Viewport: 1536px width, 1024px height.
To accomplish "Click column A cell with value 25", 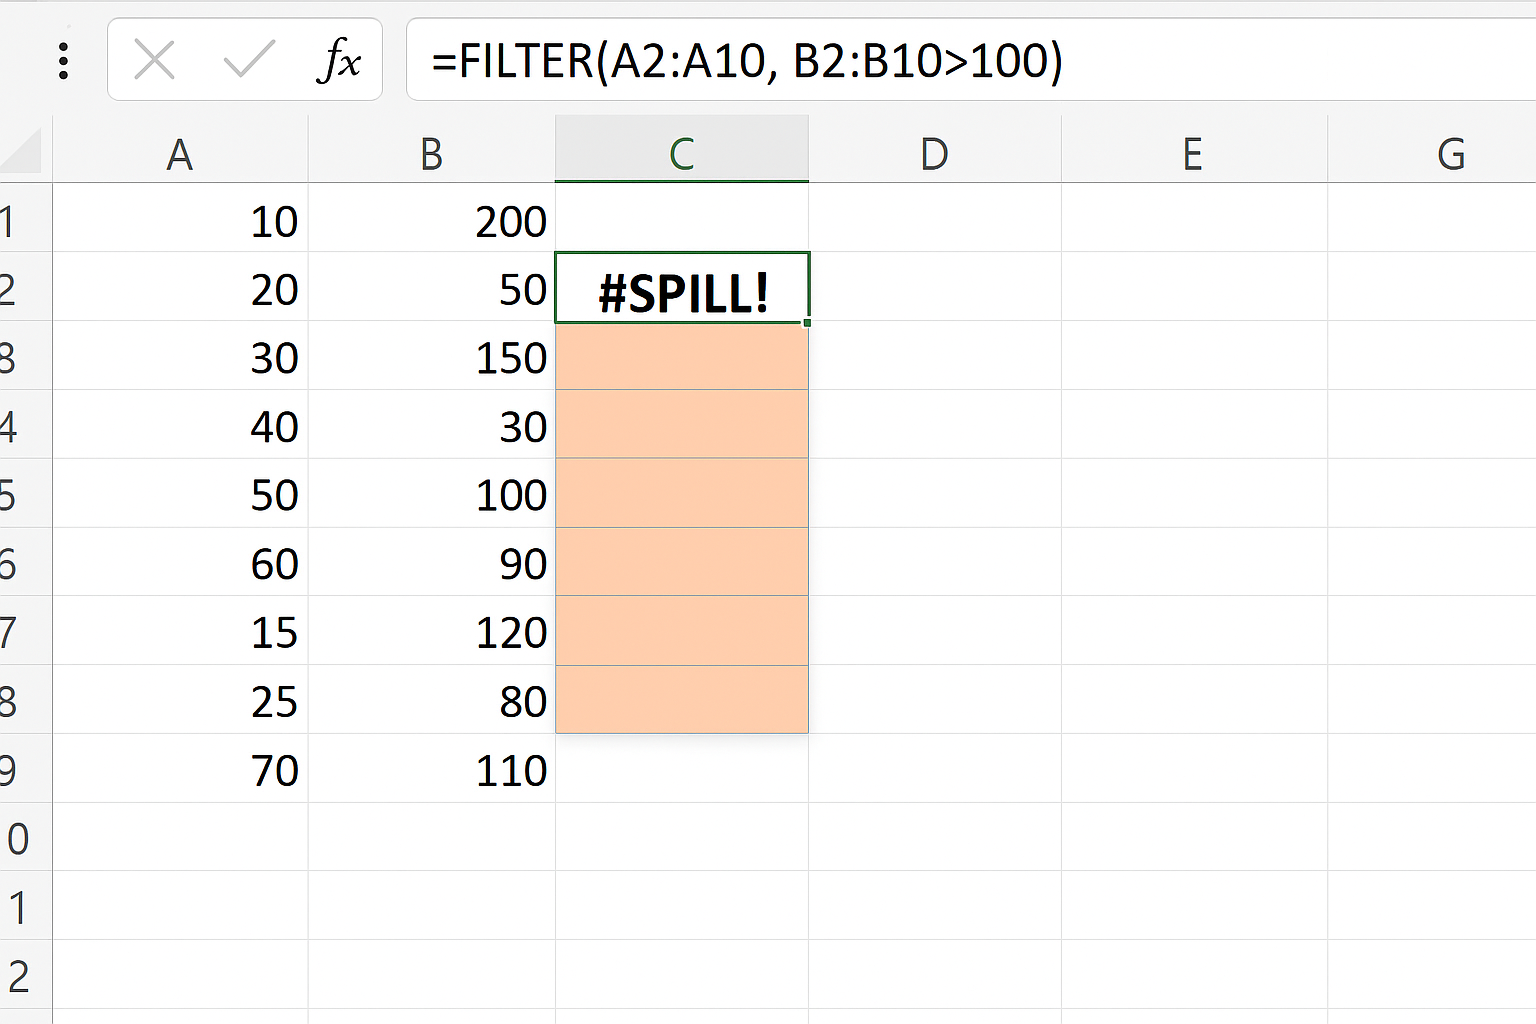I will point(180,700).
